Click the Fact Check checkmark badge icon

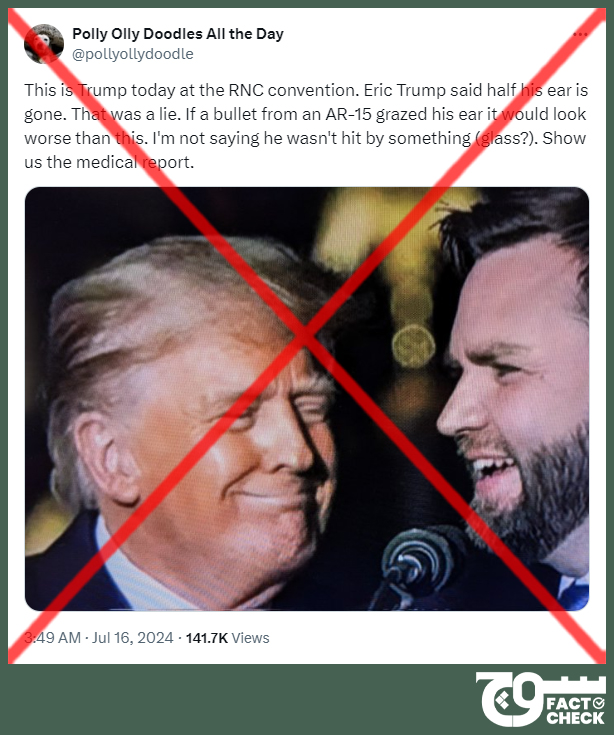[x=599, y=703]
